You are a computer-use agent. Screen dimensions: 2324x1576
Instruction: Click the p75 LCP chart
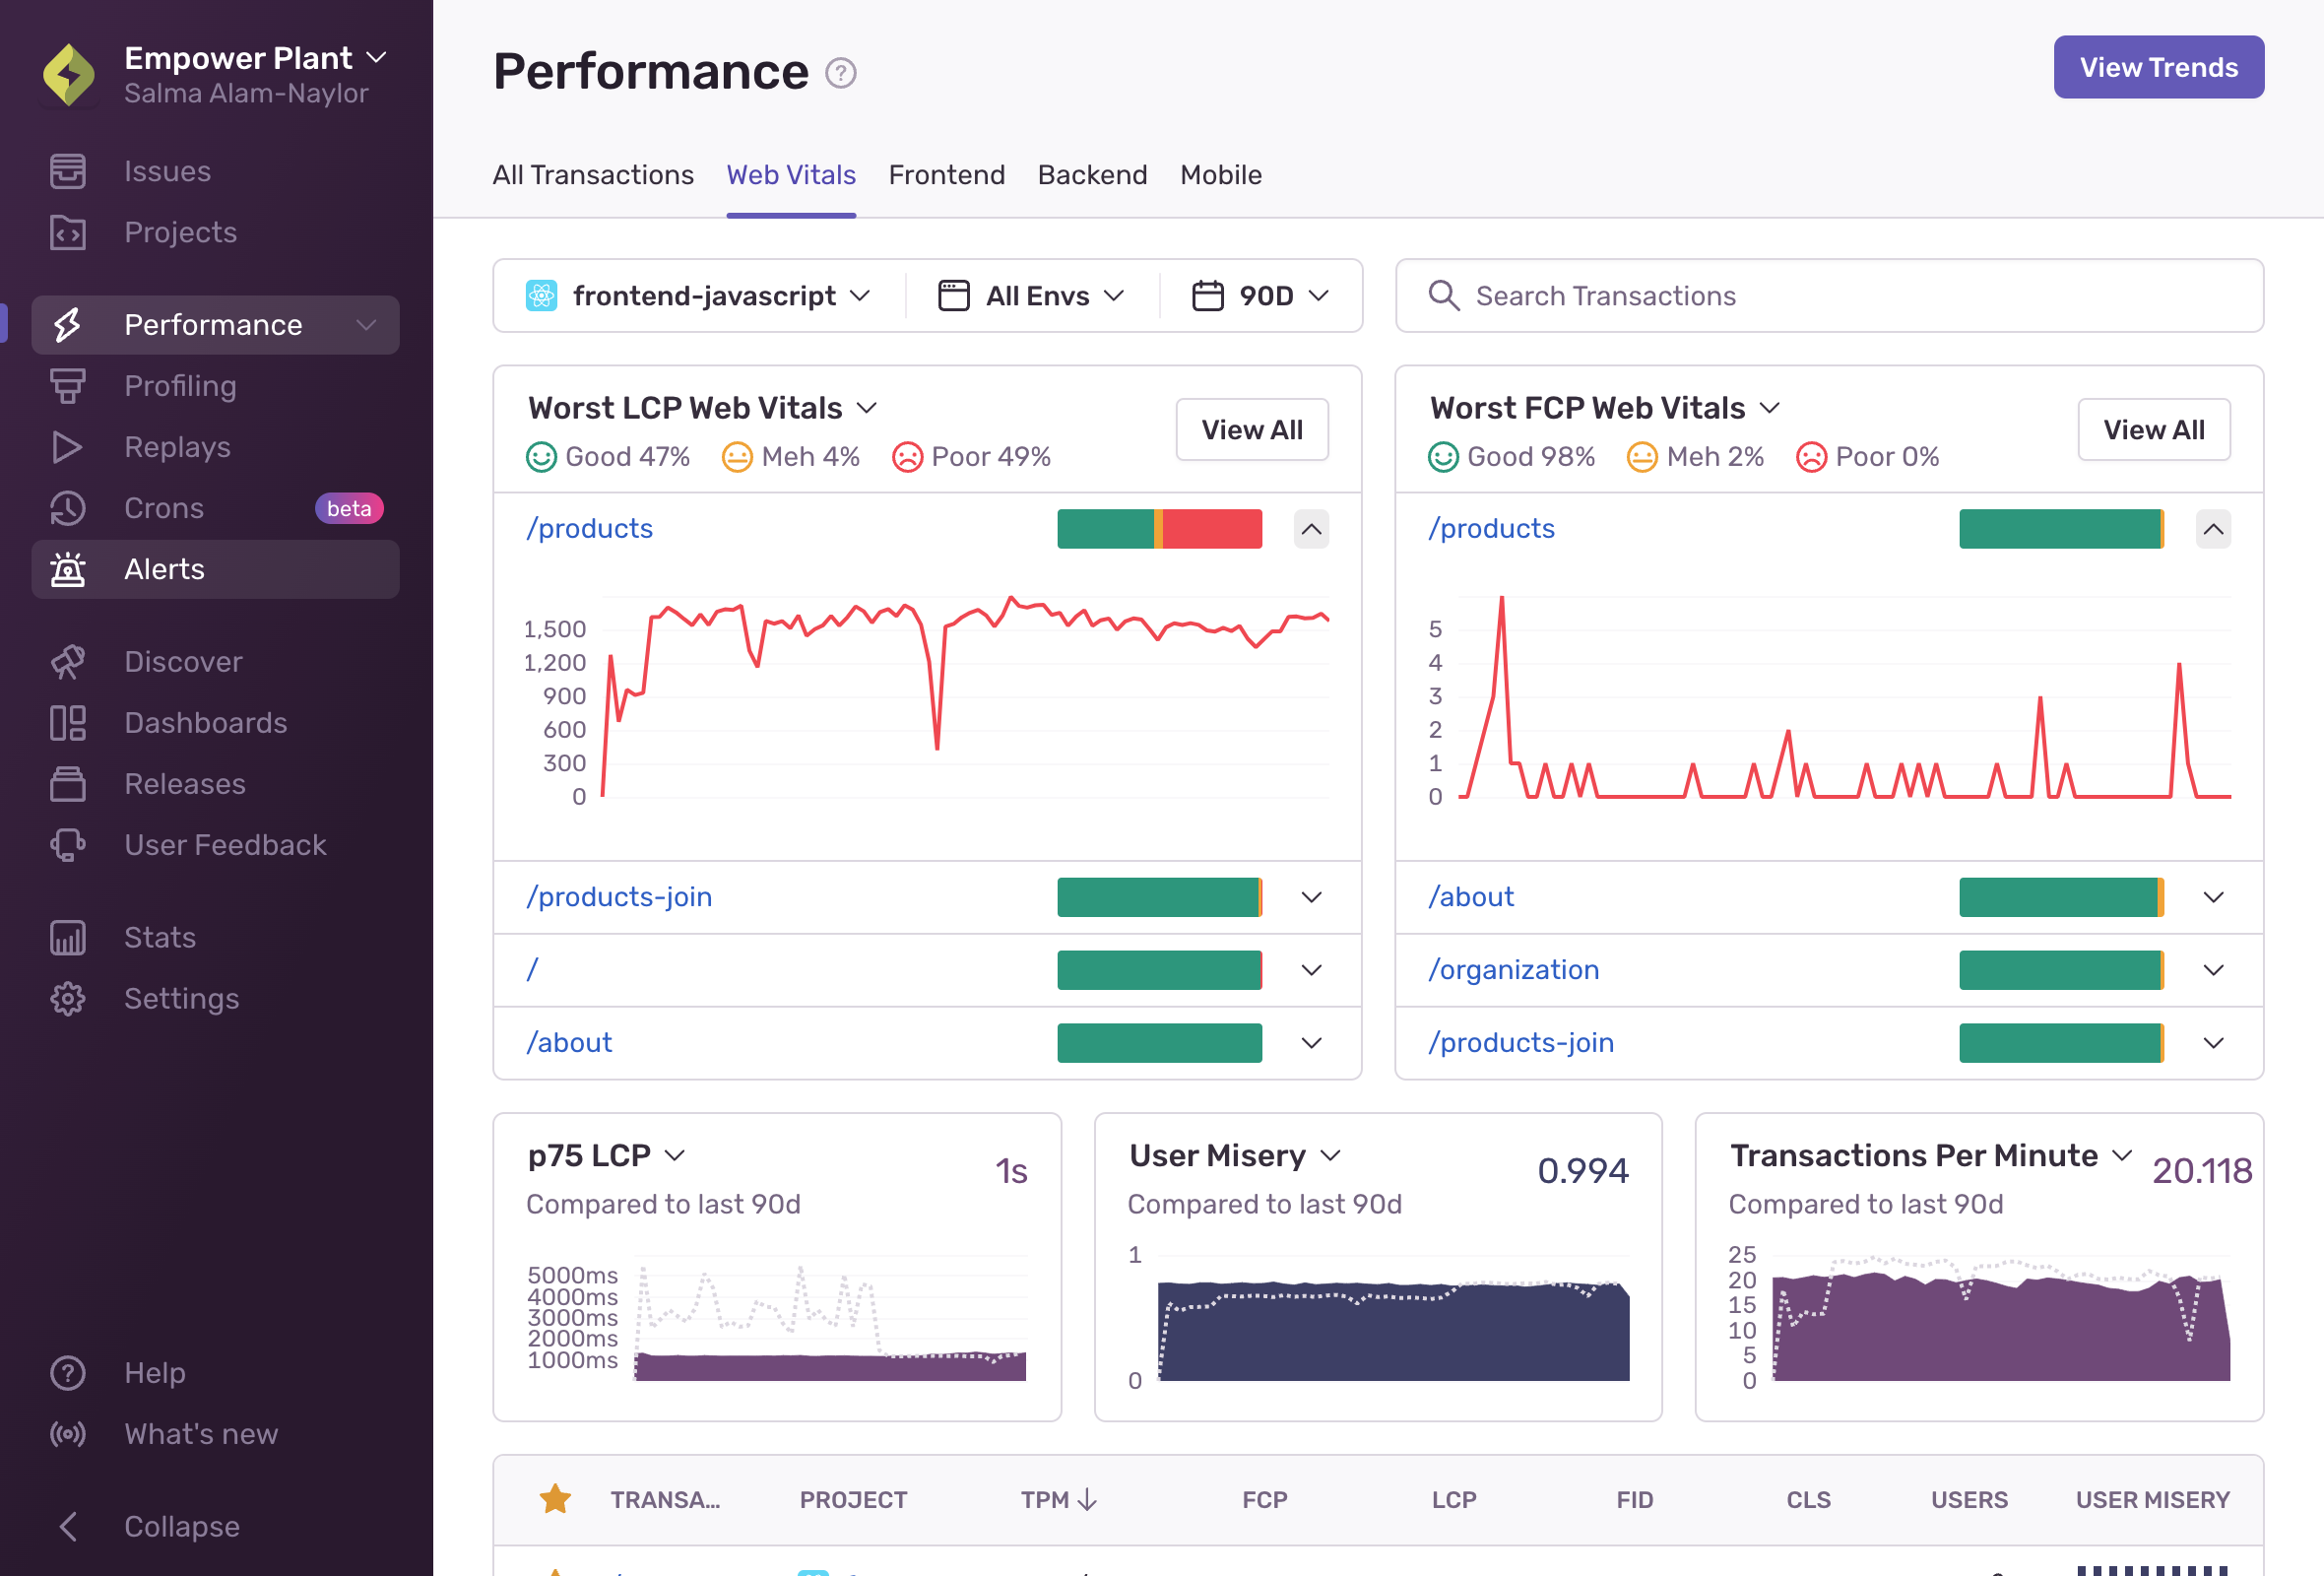pos(830,1320)
